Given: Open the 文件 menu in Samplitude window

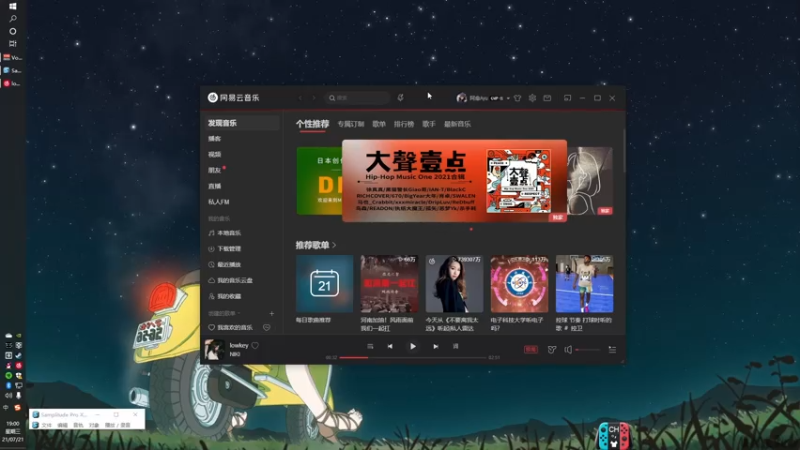Looking at the screenshot, I should 46,425.
